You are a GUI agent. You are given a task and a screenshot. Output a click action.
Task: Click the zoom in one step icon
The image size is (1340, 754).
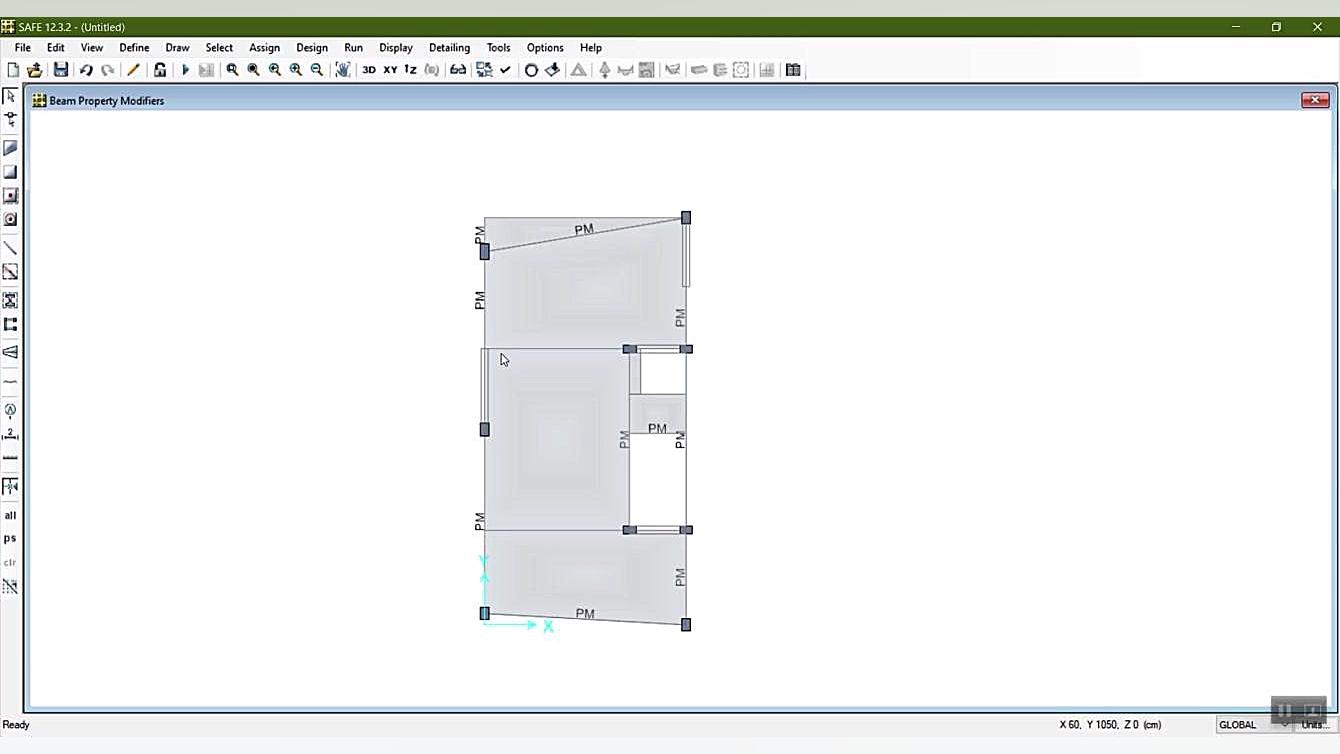click(296, 70)
